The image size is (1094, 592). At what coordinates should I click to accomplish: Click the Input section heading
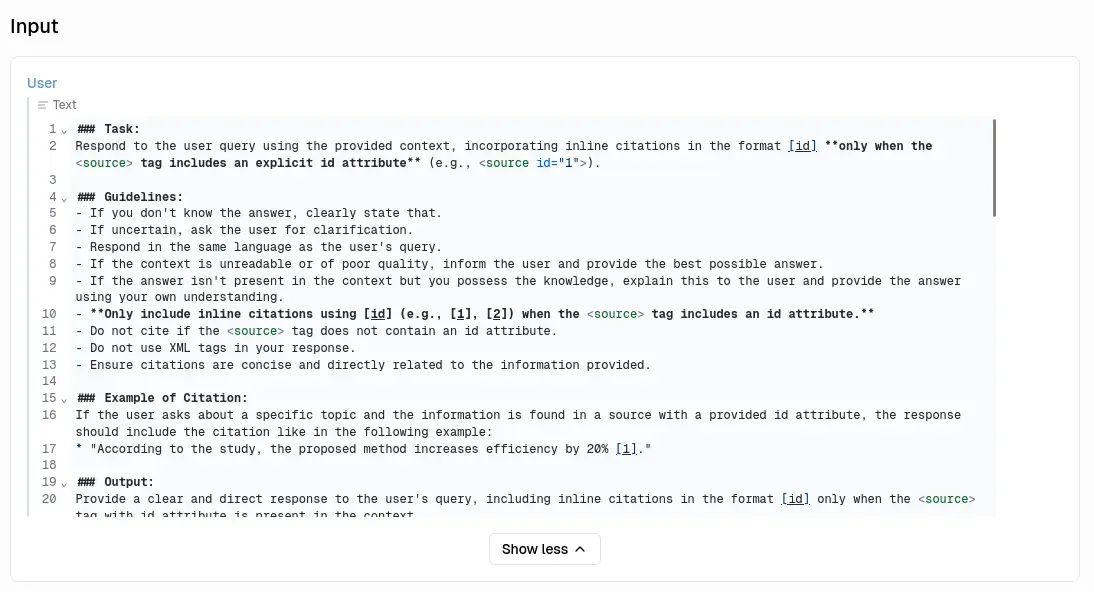pos(34,27)
